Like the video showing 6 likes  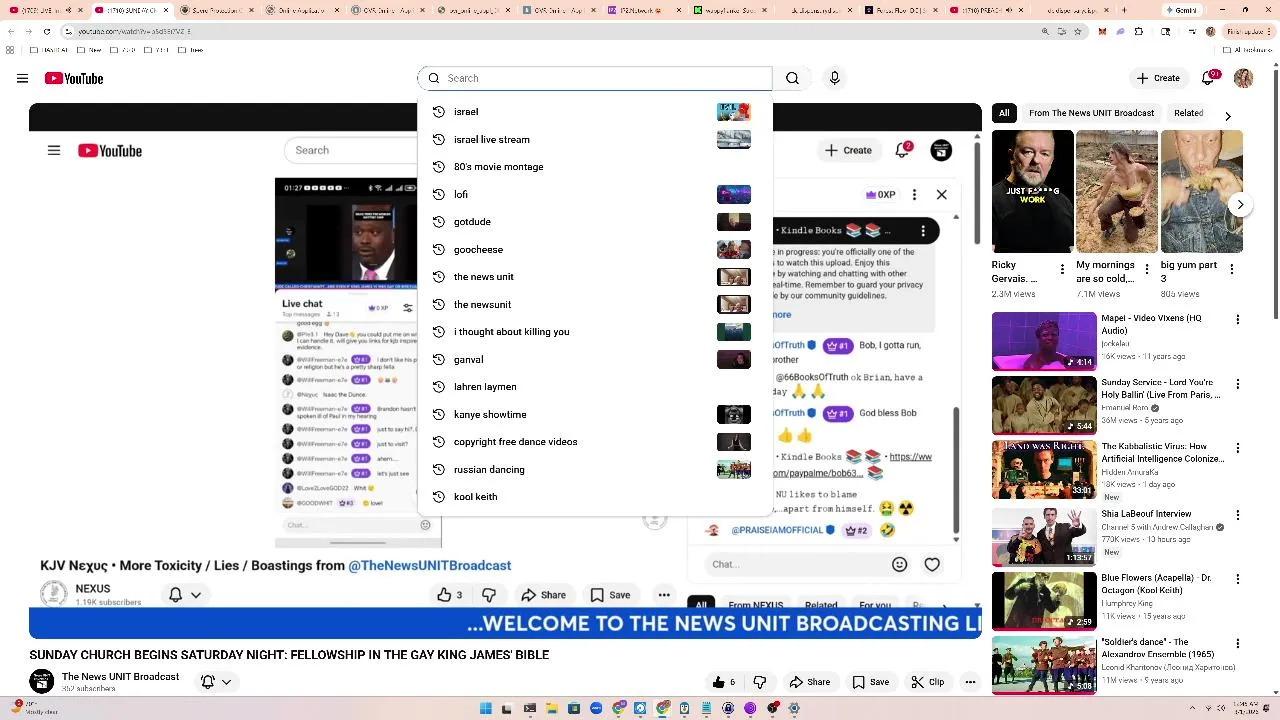pyautogui.click(x=724, y=682)
